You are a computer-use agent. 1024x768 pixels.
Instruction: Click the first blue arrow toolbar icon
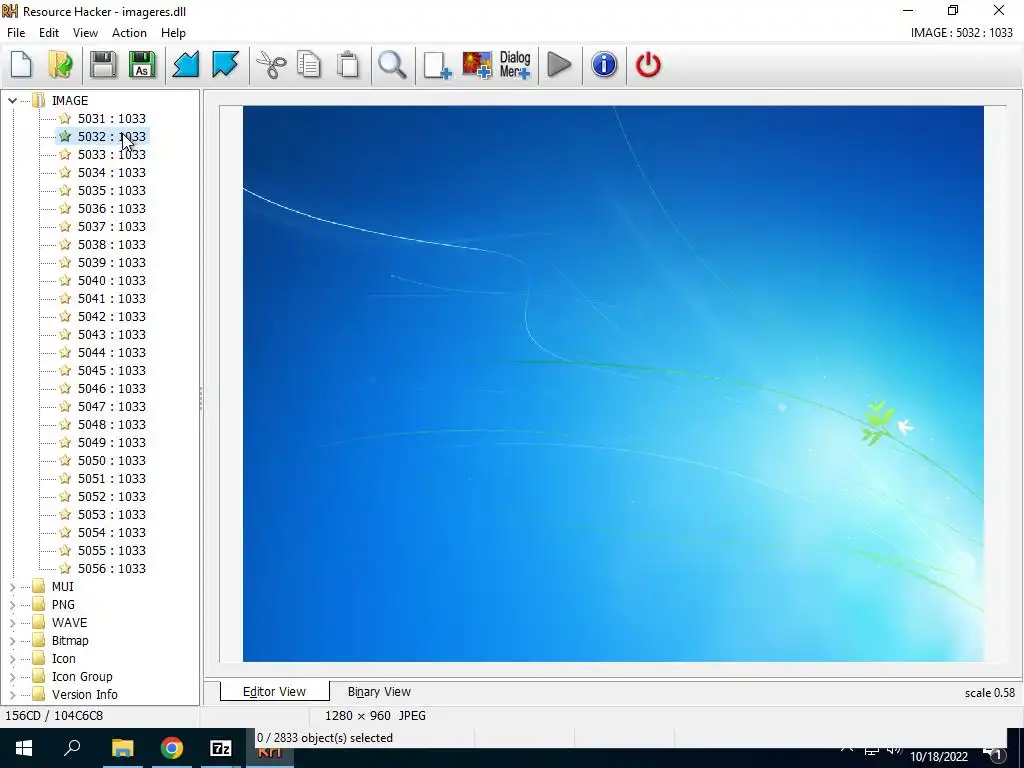(185, 65)
